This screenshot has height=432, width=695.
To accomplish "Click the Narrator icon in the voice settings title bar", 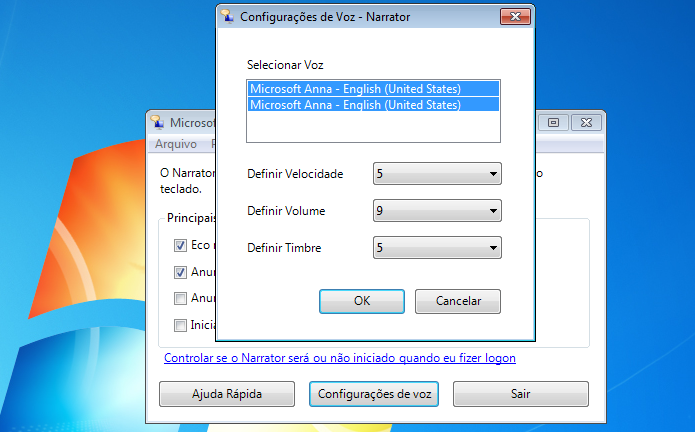I will pos(227,16).
